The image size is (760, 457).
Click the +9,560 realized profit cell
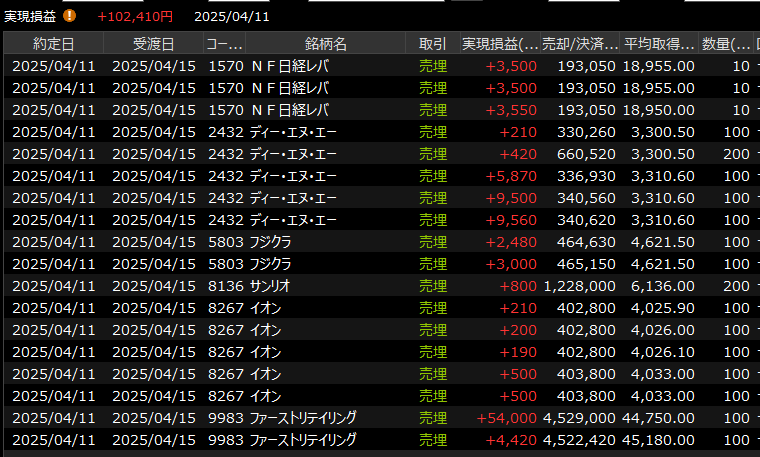coord(512,219)
